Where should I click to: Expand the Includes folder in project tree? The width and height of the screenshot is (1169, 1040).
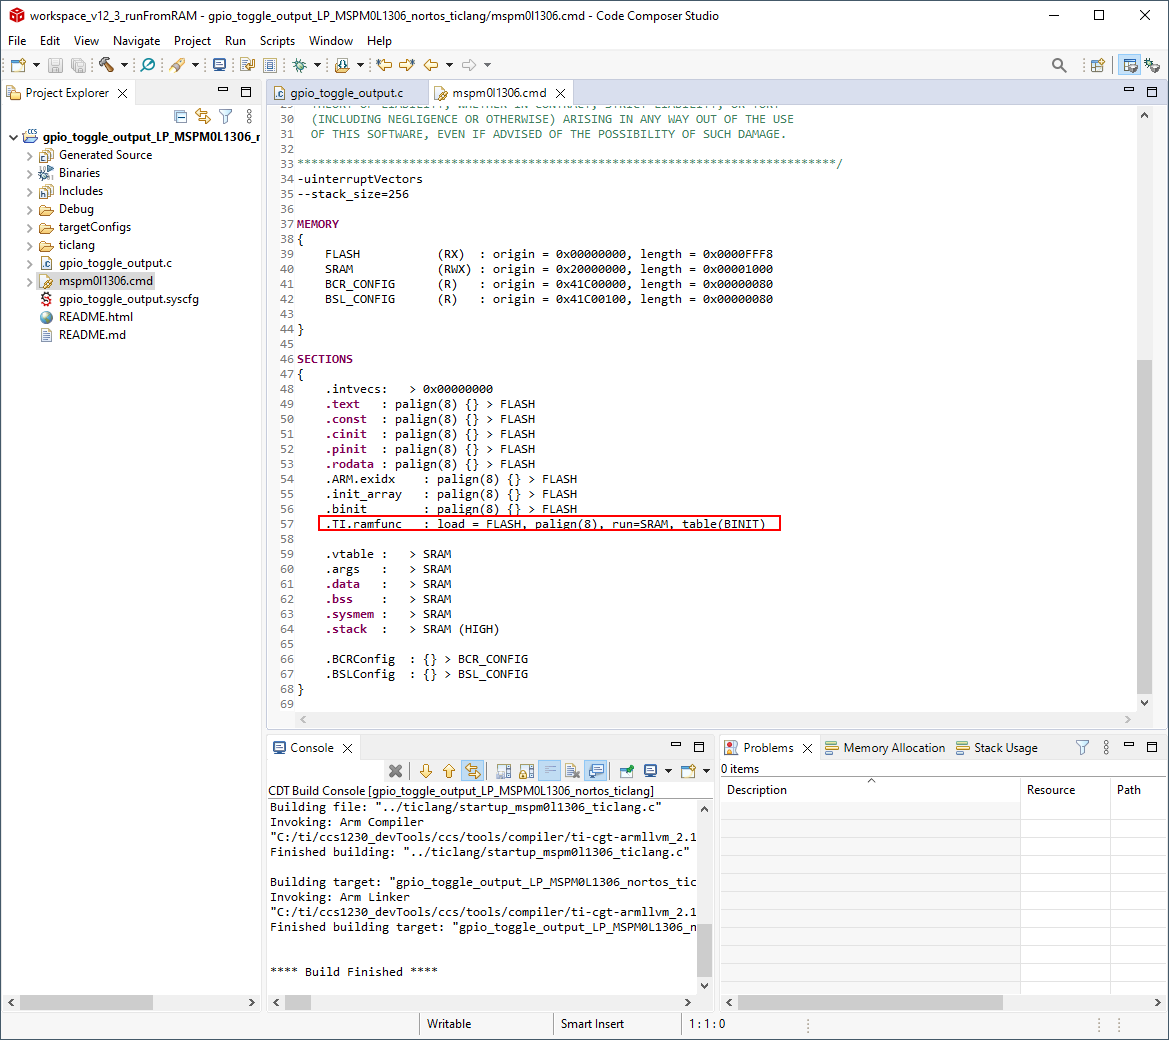tap(29, 191)
